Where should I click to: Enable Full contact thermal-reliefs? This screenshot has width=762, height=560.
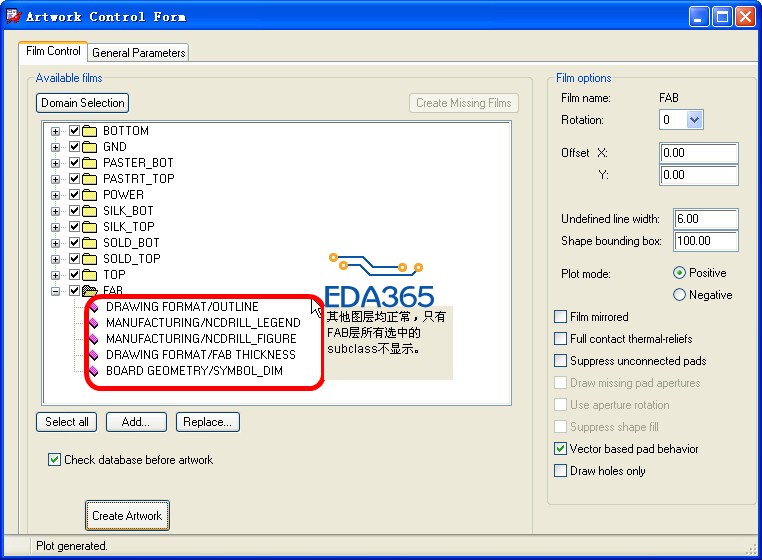pyautogui.click(x=560, y=339)
